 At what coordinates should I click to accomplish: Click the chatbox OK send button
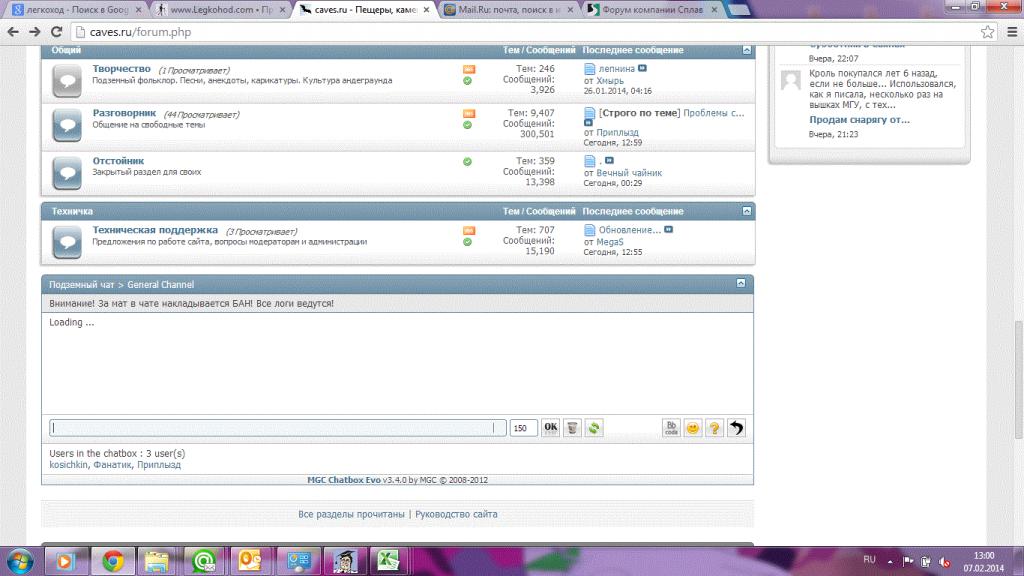coord(550,428)
